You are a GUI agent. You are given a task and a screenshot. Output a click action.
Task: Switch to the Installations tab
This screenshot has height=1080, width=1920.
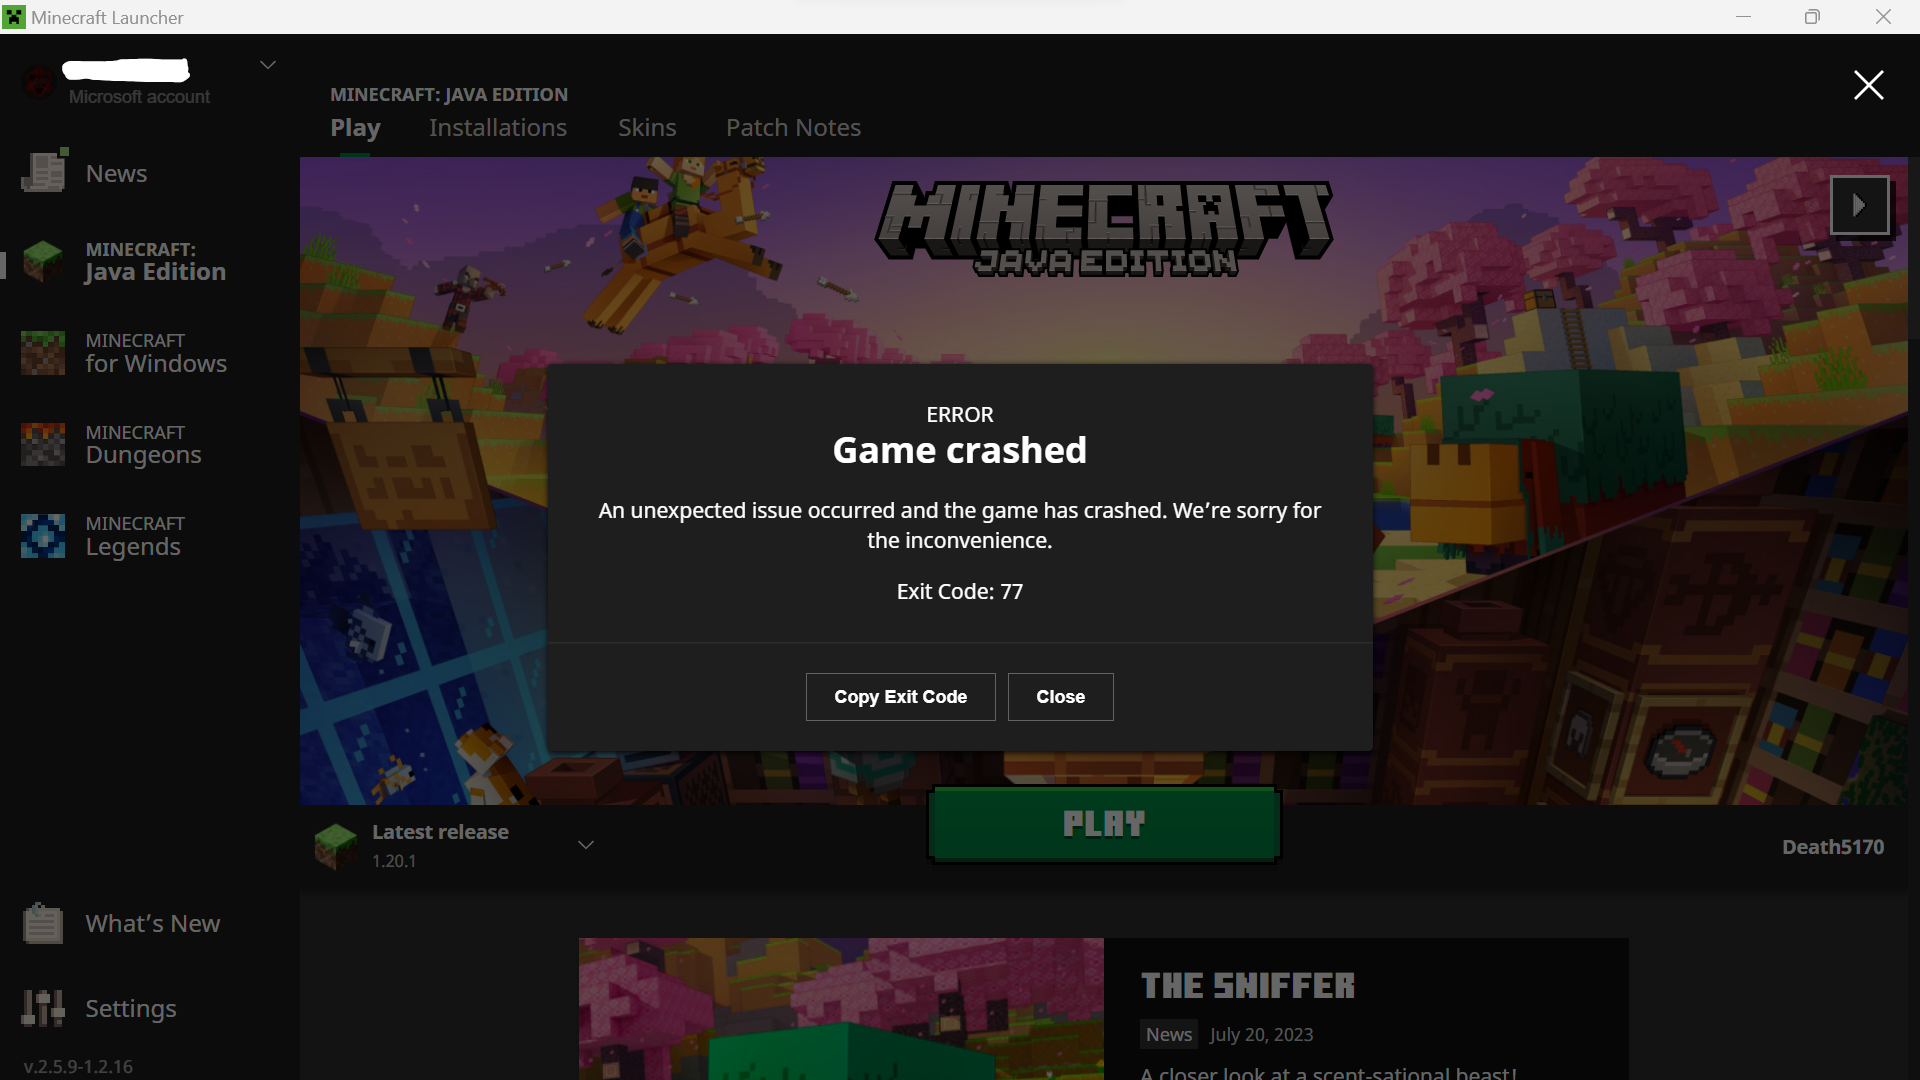coord(498,128)
